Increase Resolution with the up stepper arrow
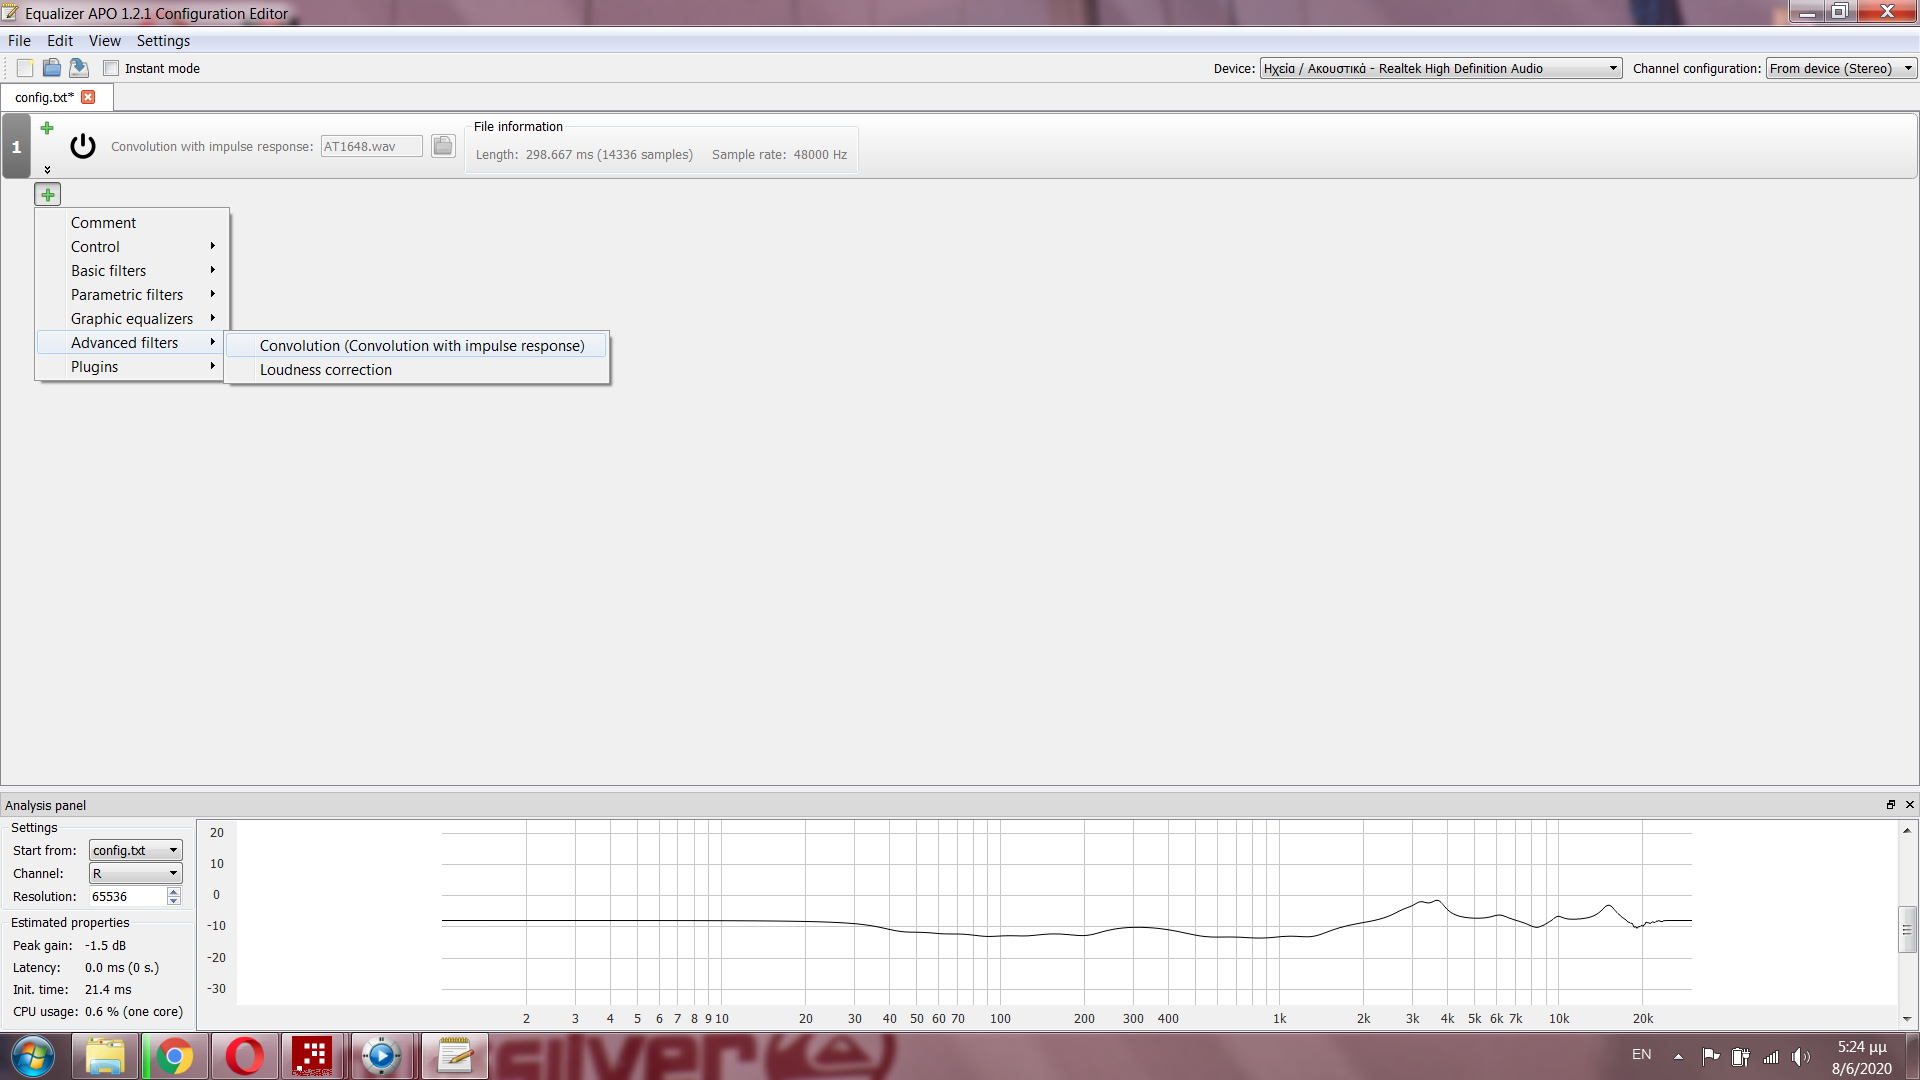The width and height of the screenshot is (1920, 1080). pyautogui.click(x=174, y=892)
